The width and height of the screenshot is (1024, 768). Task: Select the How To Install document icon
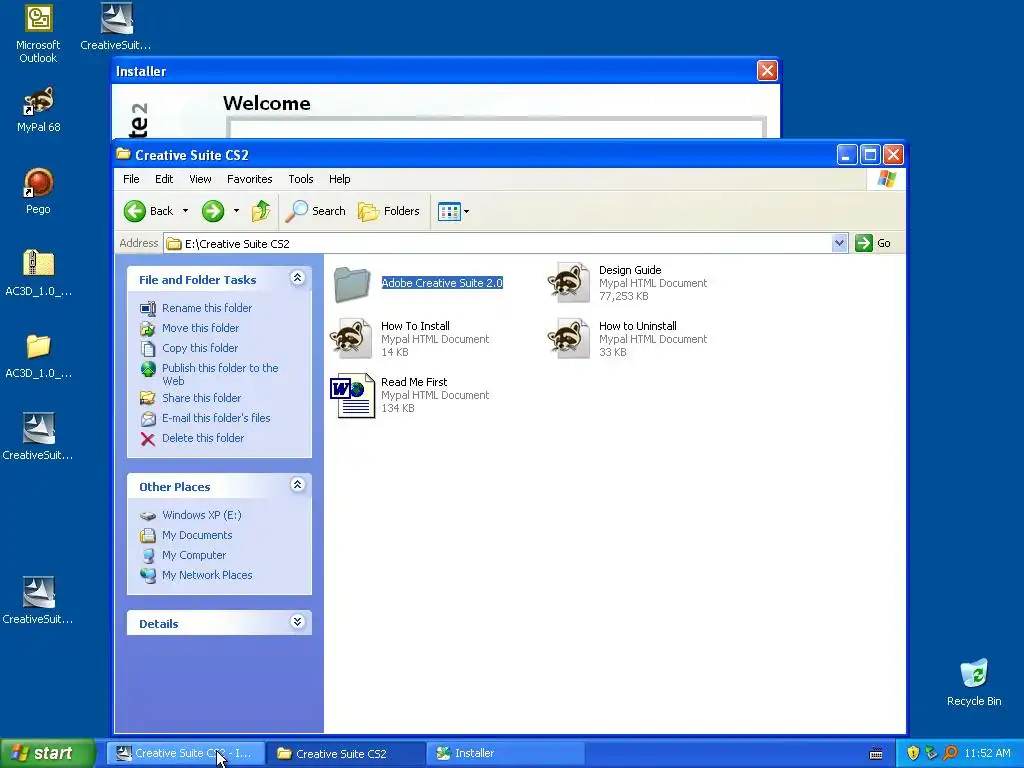pos(351,338)
